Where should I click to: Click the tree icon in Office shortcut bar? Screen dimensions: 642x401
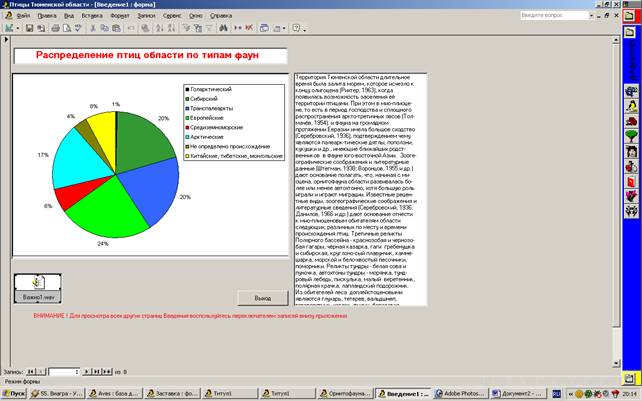(631, 136)
